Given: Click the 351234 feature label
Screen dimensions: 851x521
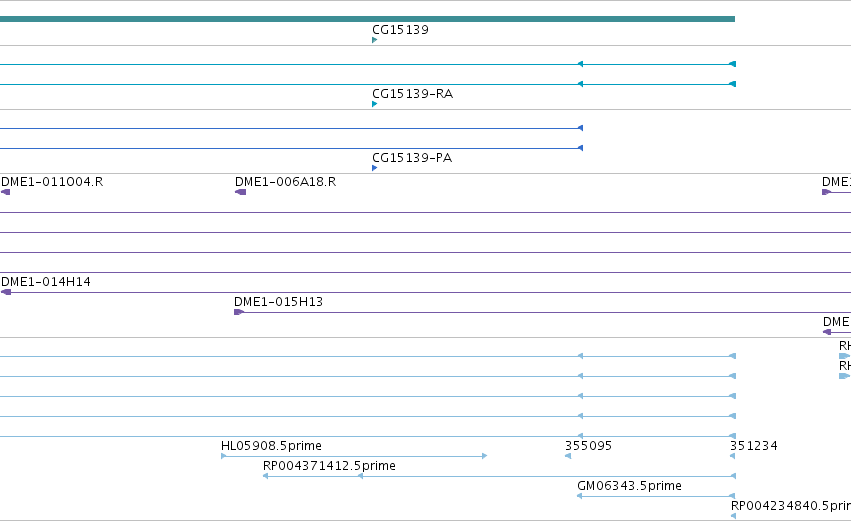Looking at the screenshot, I should 754,446.
